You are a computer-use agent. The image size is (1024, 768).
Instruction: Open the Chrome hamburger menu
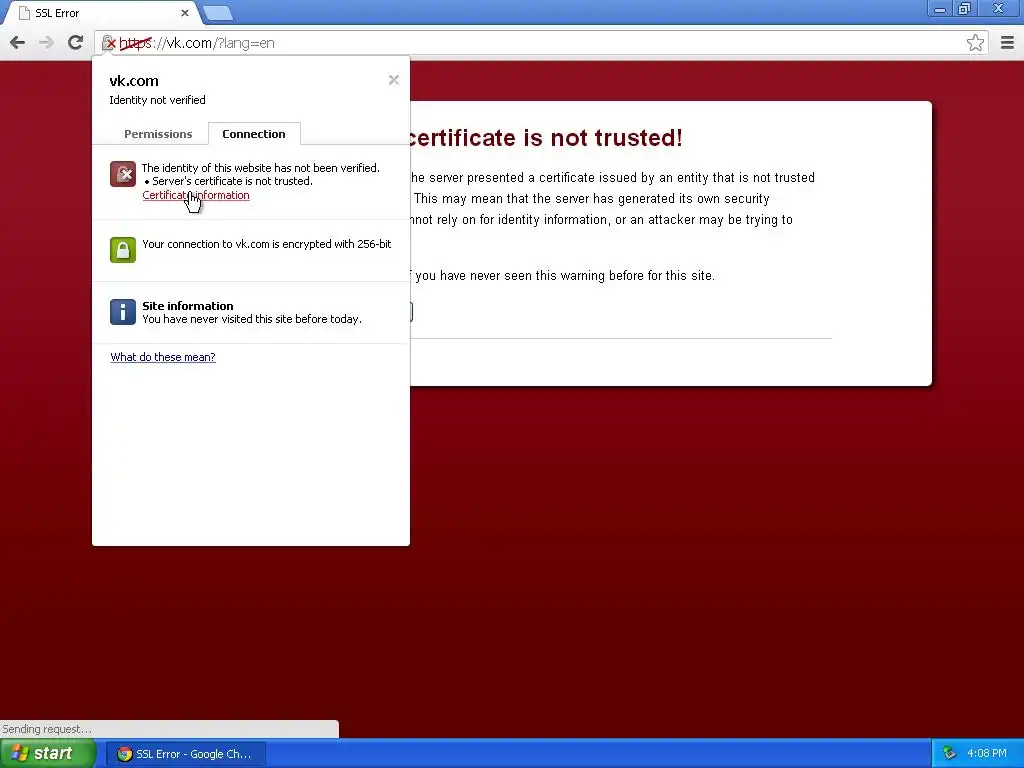(x=1007, y=43)
